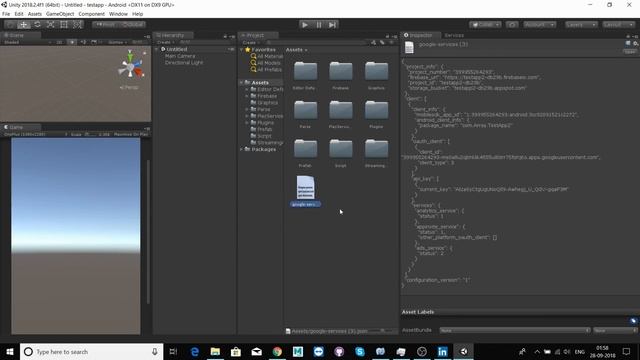Open the Script folder thumbnail
This screenshot has height=360, width=640.
click(x=341, y=149)
